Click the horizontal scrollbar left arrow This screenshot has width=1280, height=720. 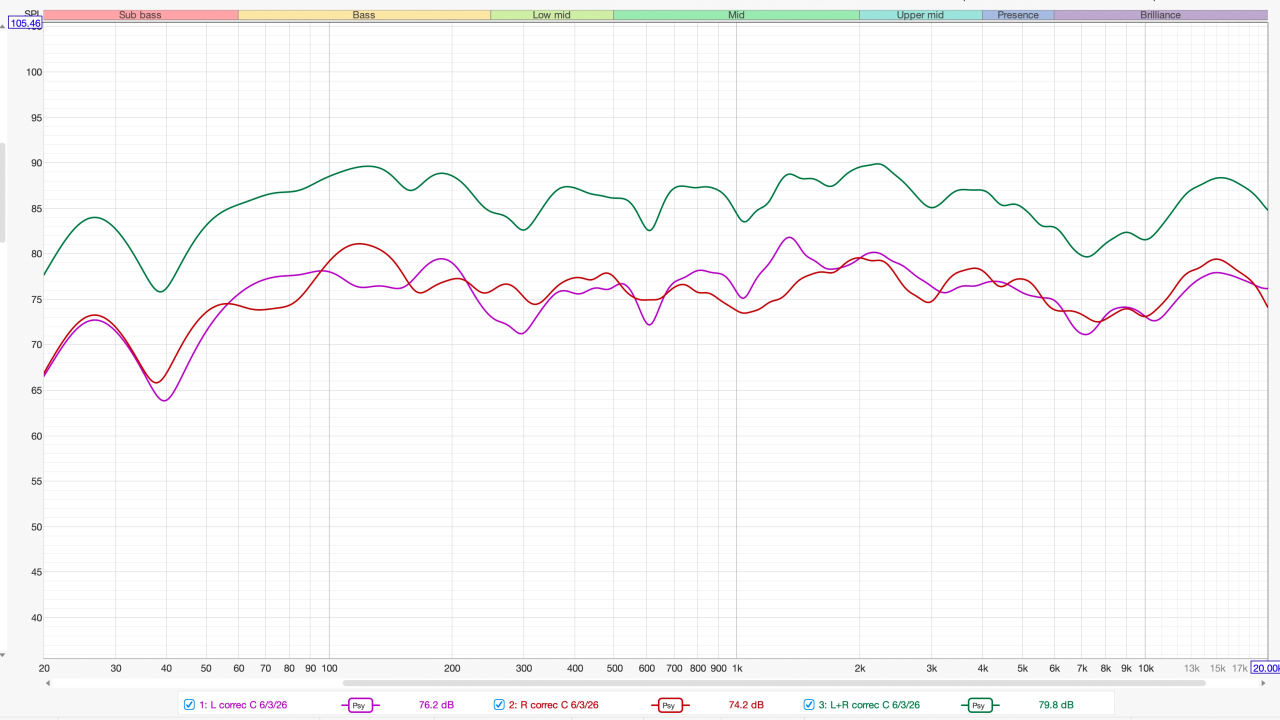[x=48, y=684]
